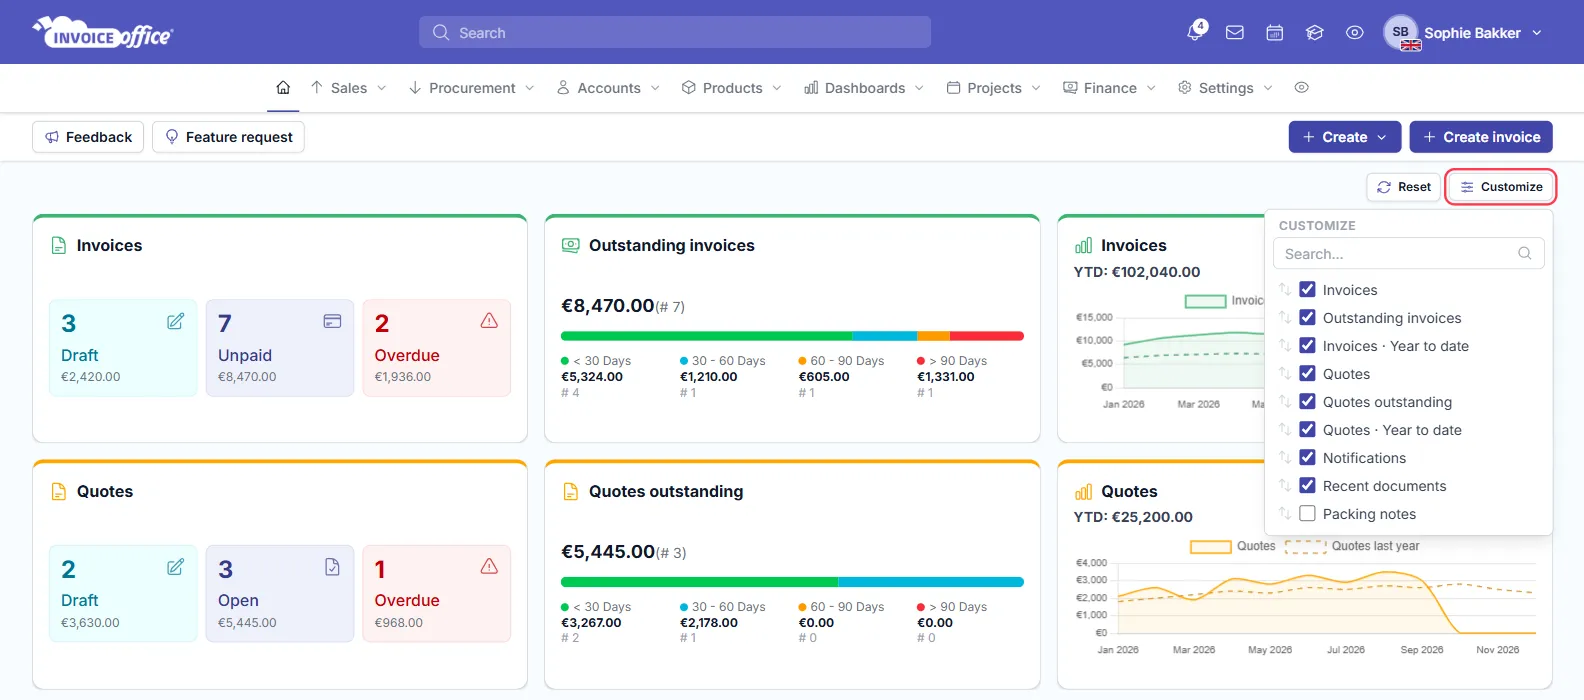This screenshot has height=700, width=1584.
Task: Click the Create invoice button
Action: (x=1481, y=137)
